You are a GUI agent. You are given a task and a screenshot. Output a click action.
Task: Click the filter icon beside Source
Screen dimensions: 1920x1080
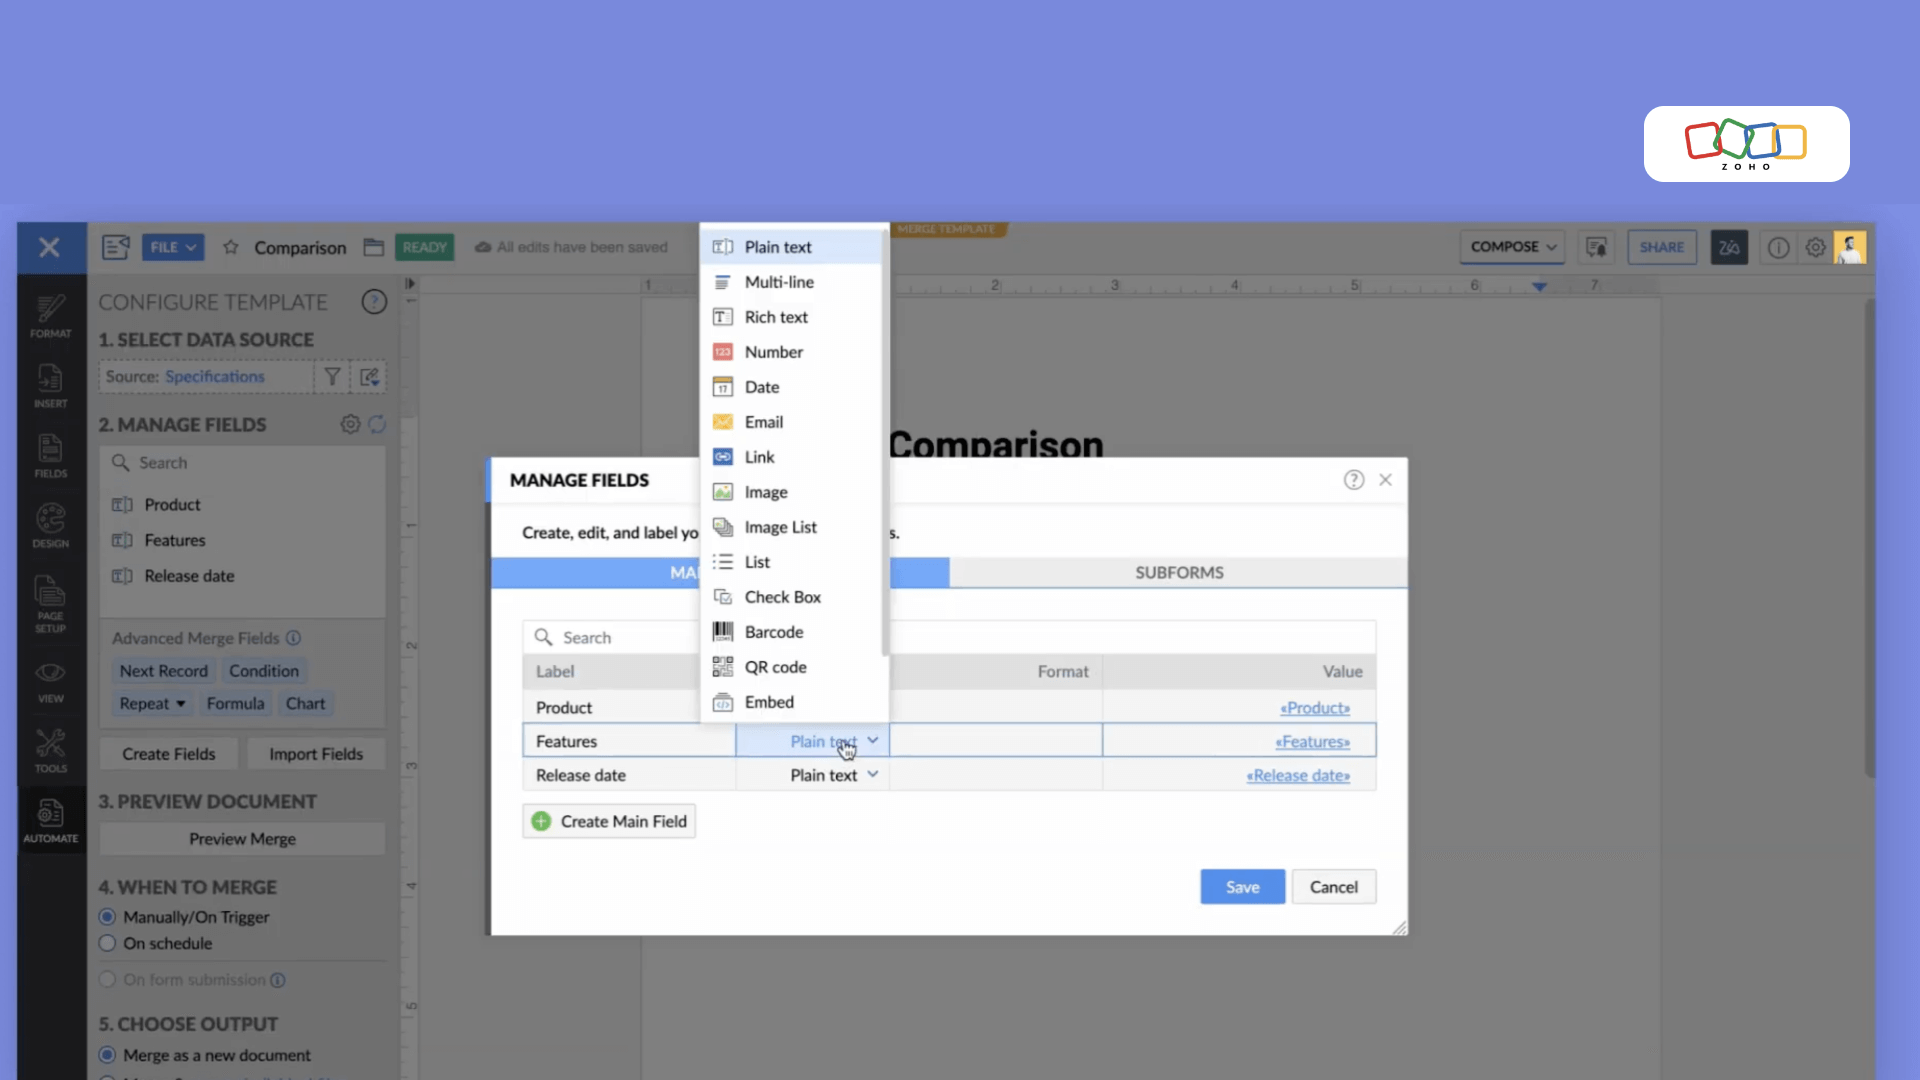pyautogui.click(x=332, y=377)
